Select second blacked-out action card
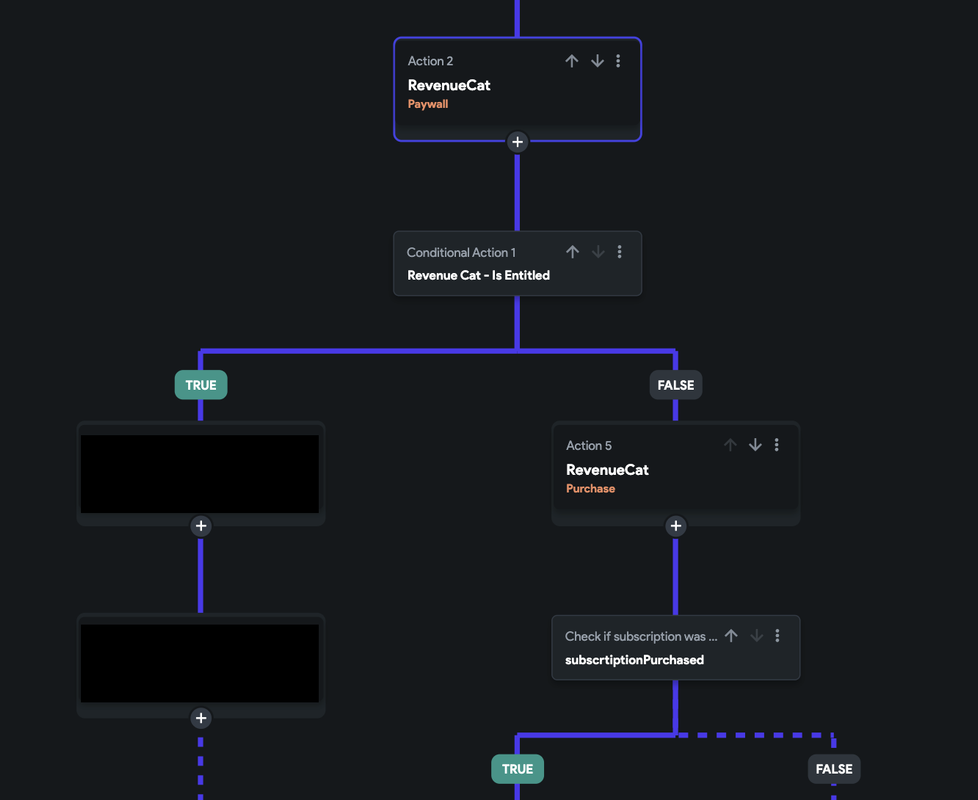Image resolution: width=978 pixels, height=800 pixels. [x=201, y=665]
